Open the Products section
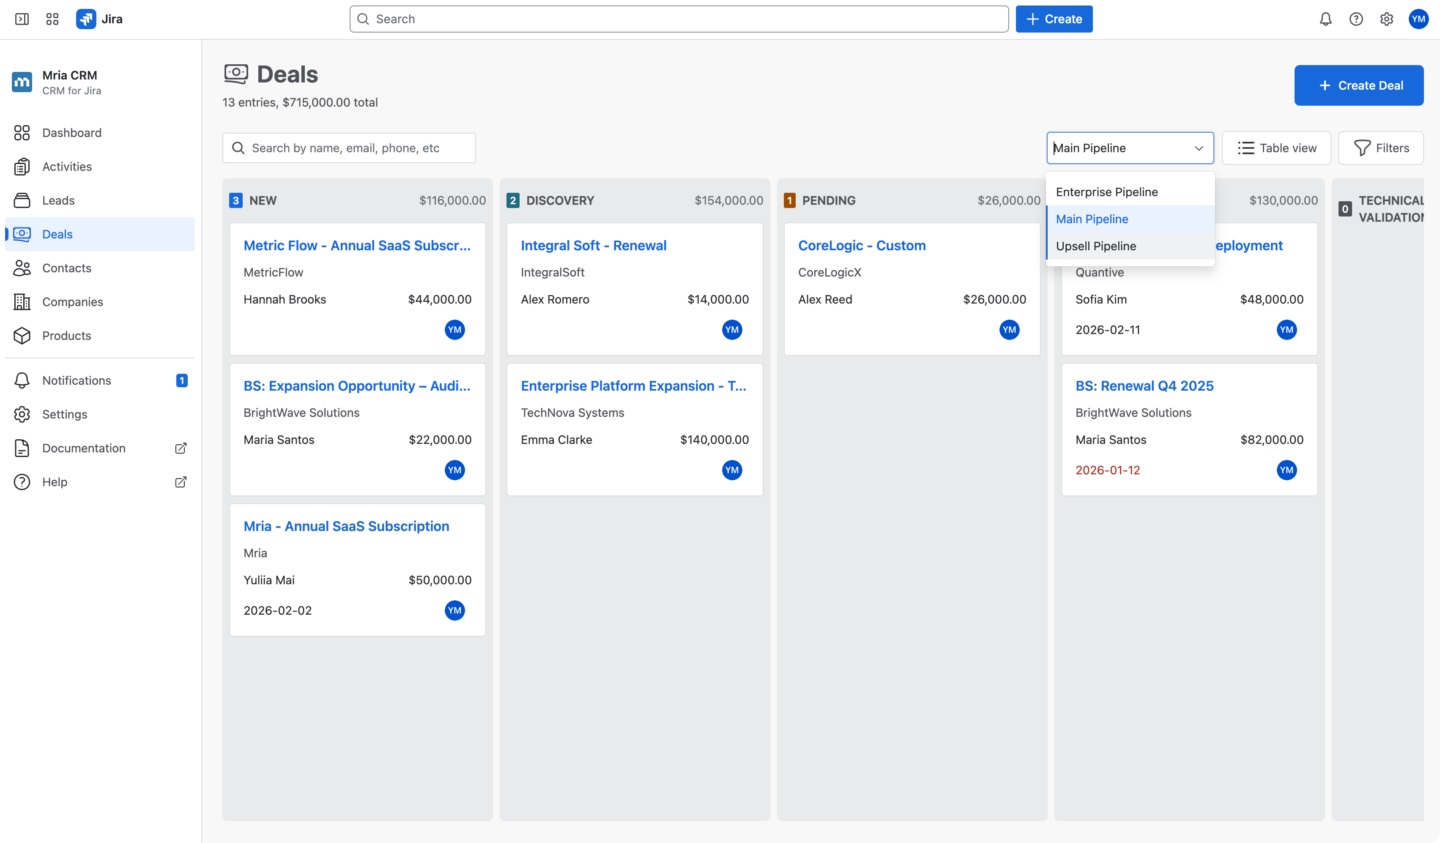Screen dimensions: 1440x843 66,335
